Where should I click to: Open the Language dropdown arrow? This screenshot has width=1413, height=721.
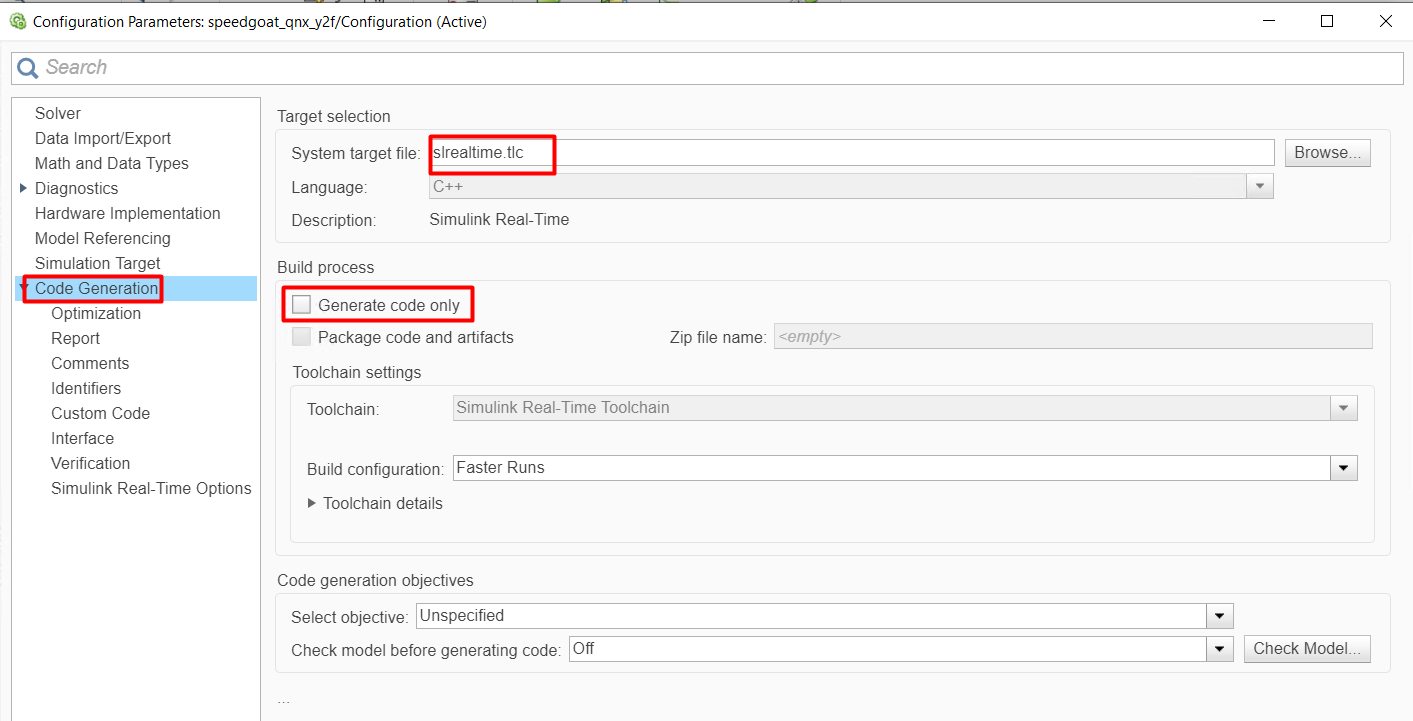pyautogui.click(x=1260, y=187)
